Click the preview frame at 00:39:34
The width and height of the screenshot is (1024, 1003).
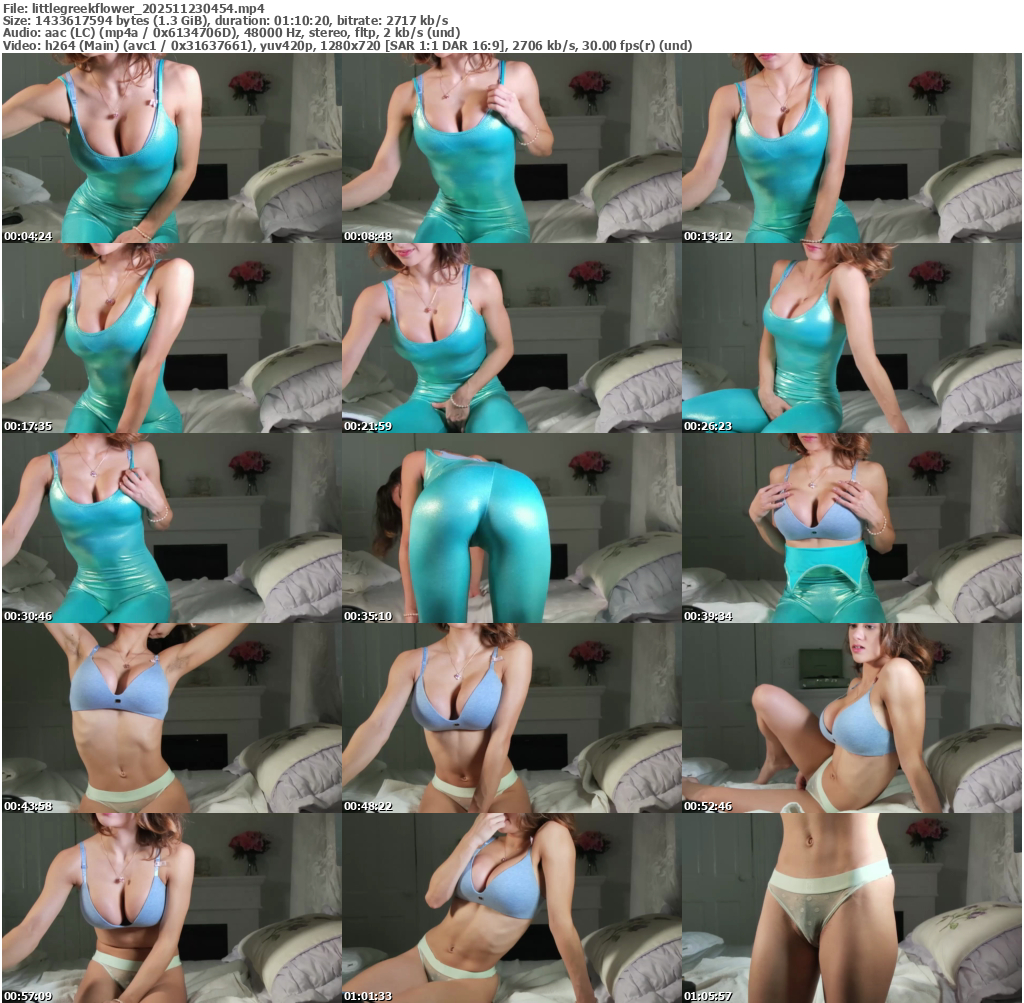point(851,528)
